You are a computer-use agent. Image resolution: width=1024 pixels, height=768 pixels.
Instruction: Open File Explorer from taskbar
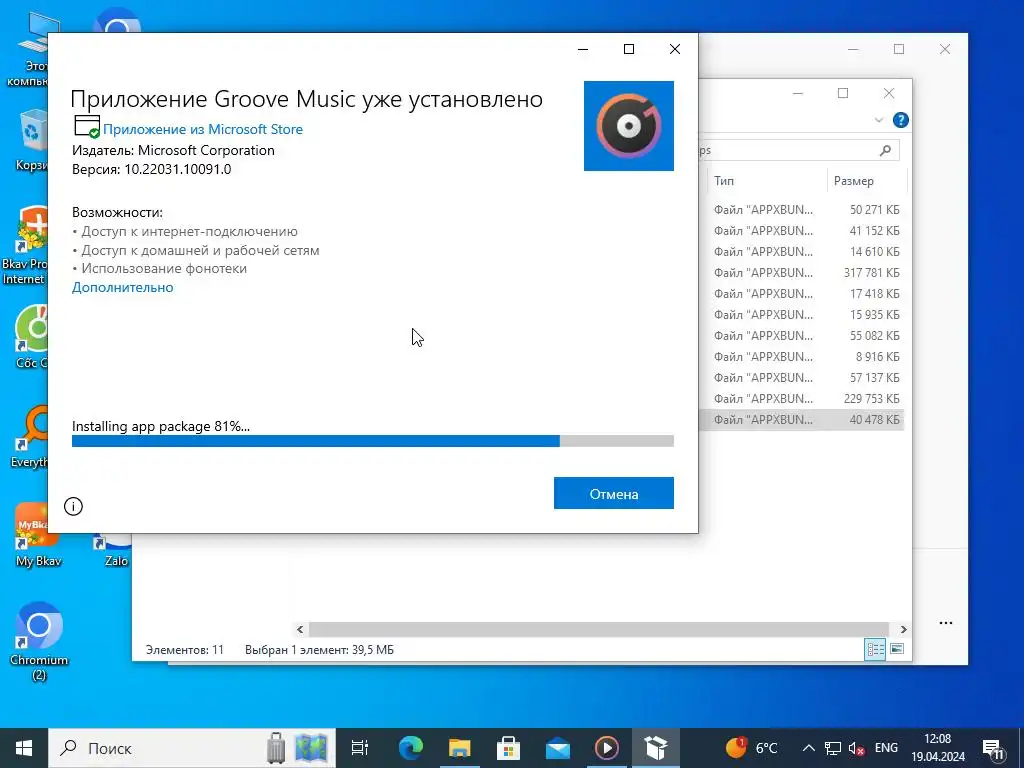(x=459, y=748)
